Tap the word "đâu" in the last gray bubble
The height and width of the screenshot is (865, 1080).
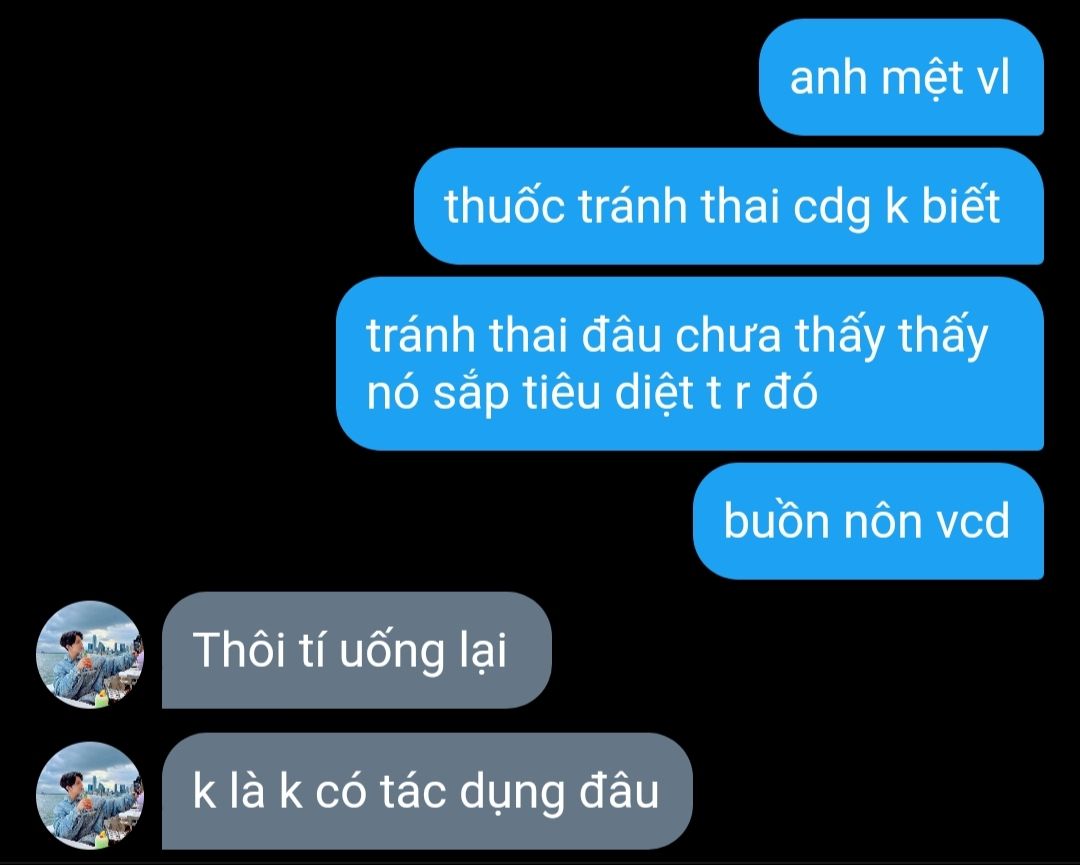(619, 791)
